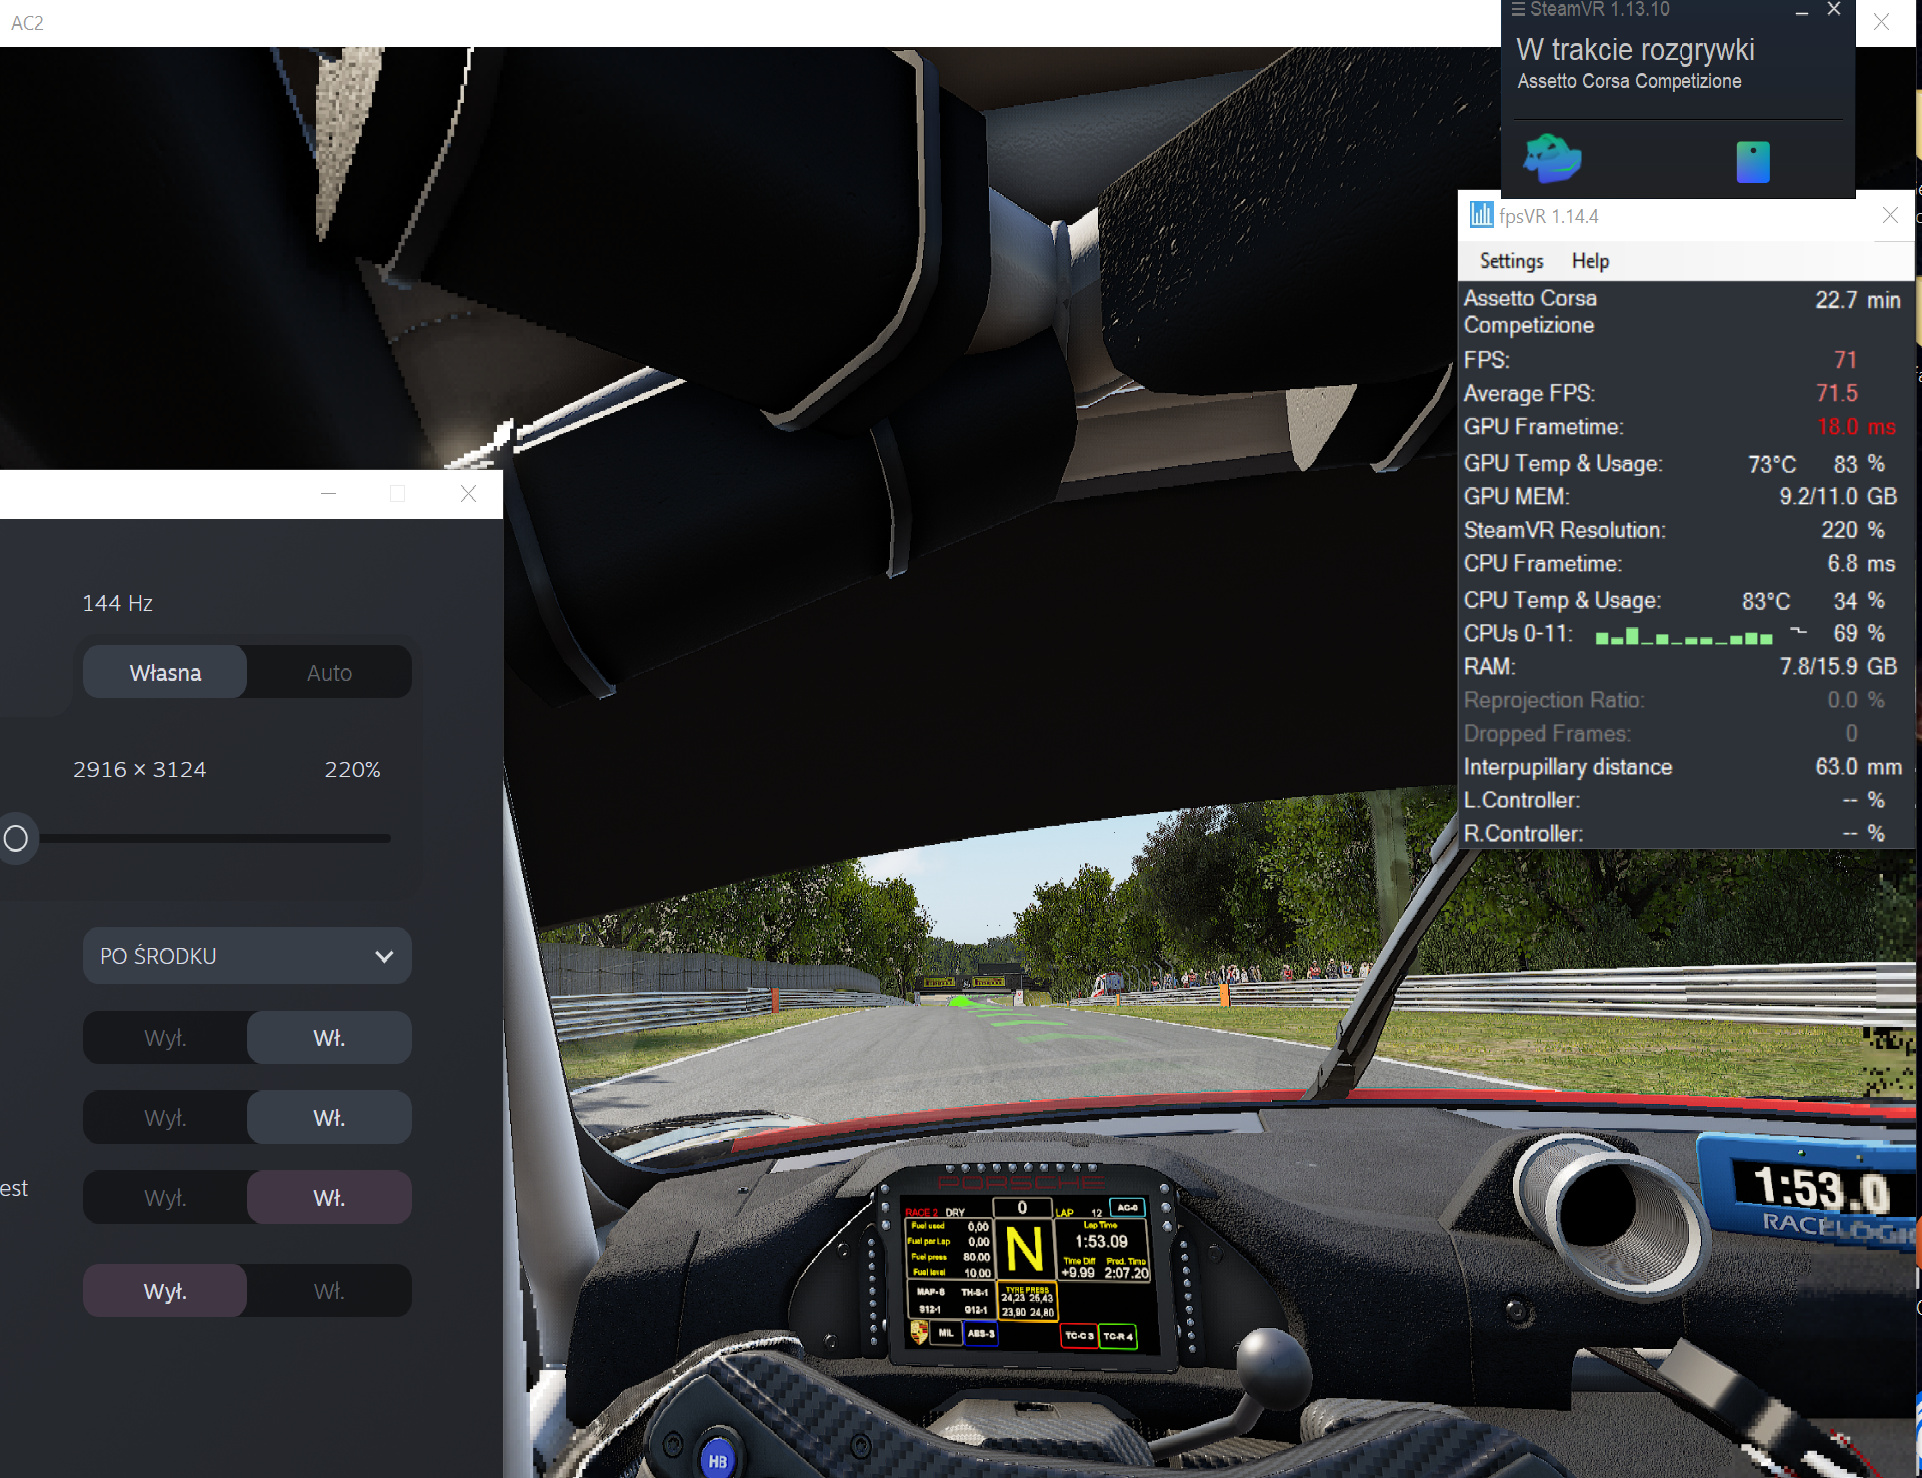Open the fpsVR Help menu

1590,261
